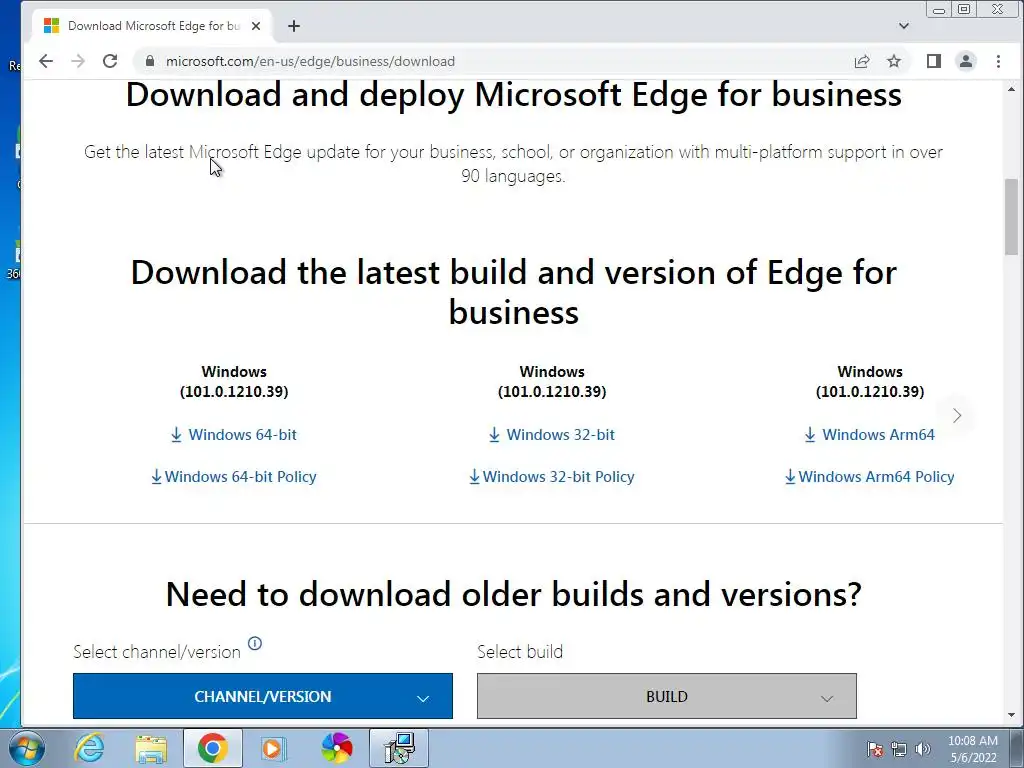Reload the current page
Viewport: 1024px width, 768px height.
click(110, 61)
